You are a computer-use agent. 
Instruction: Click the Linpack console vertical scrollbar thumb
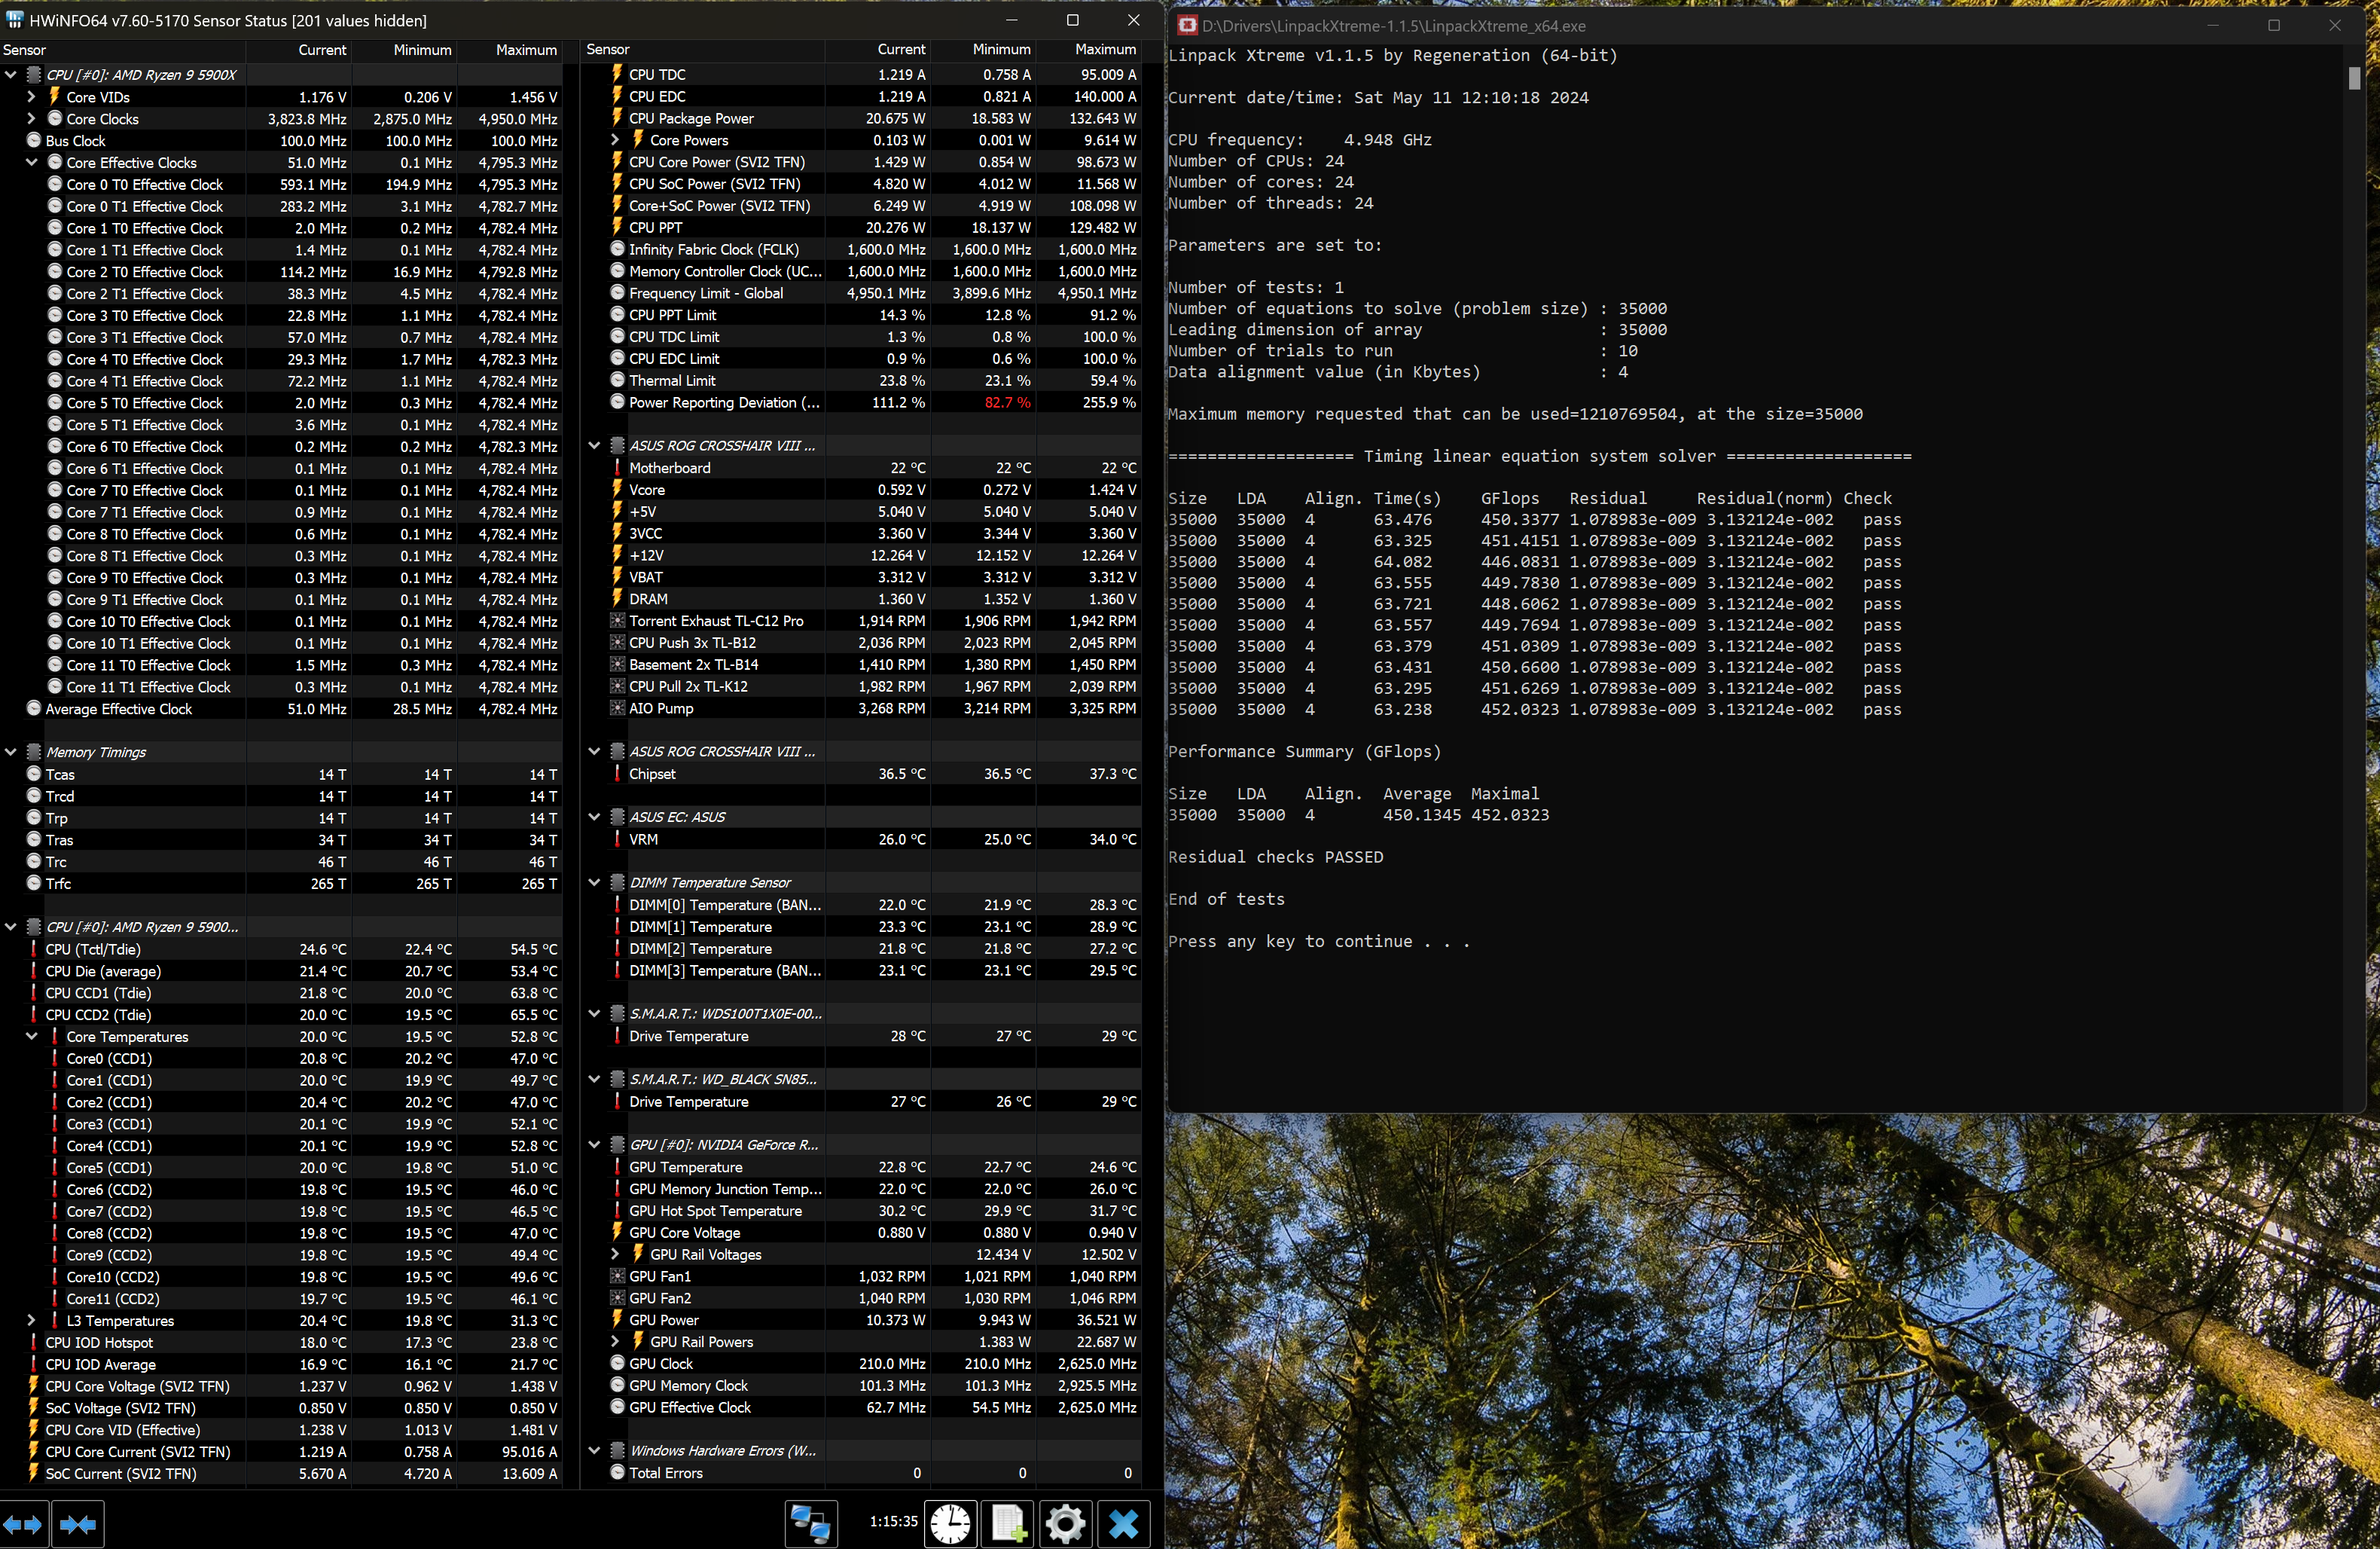point(2354,78)
